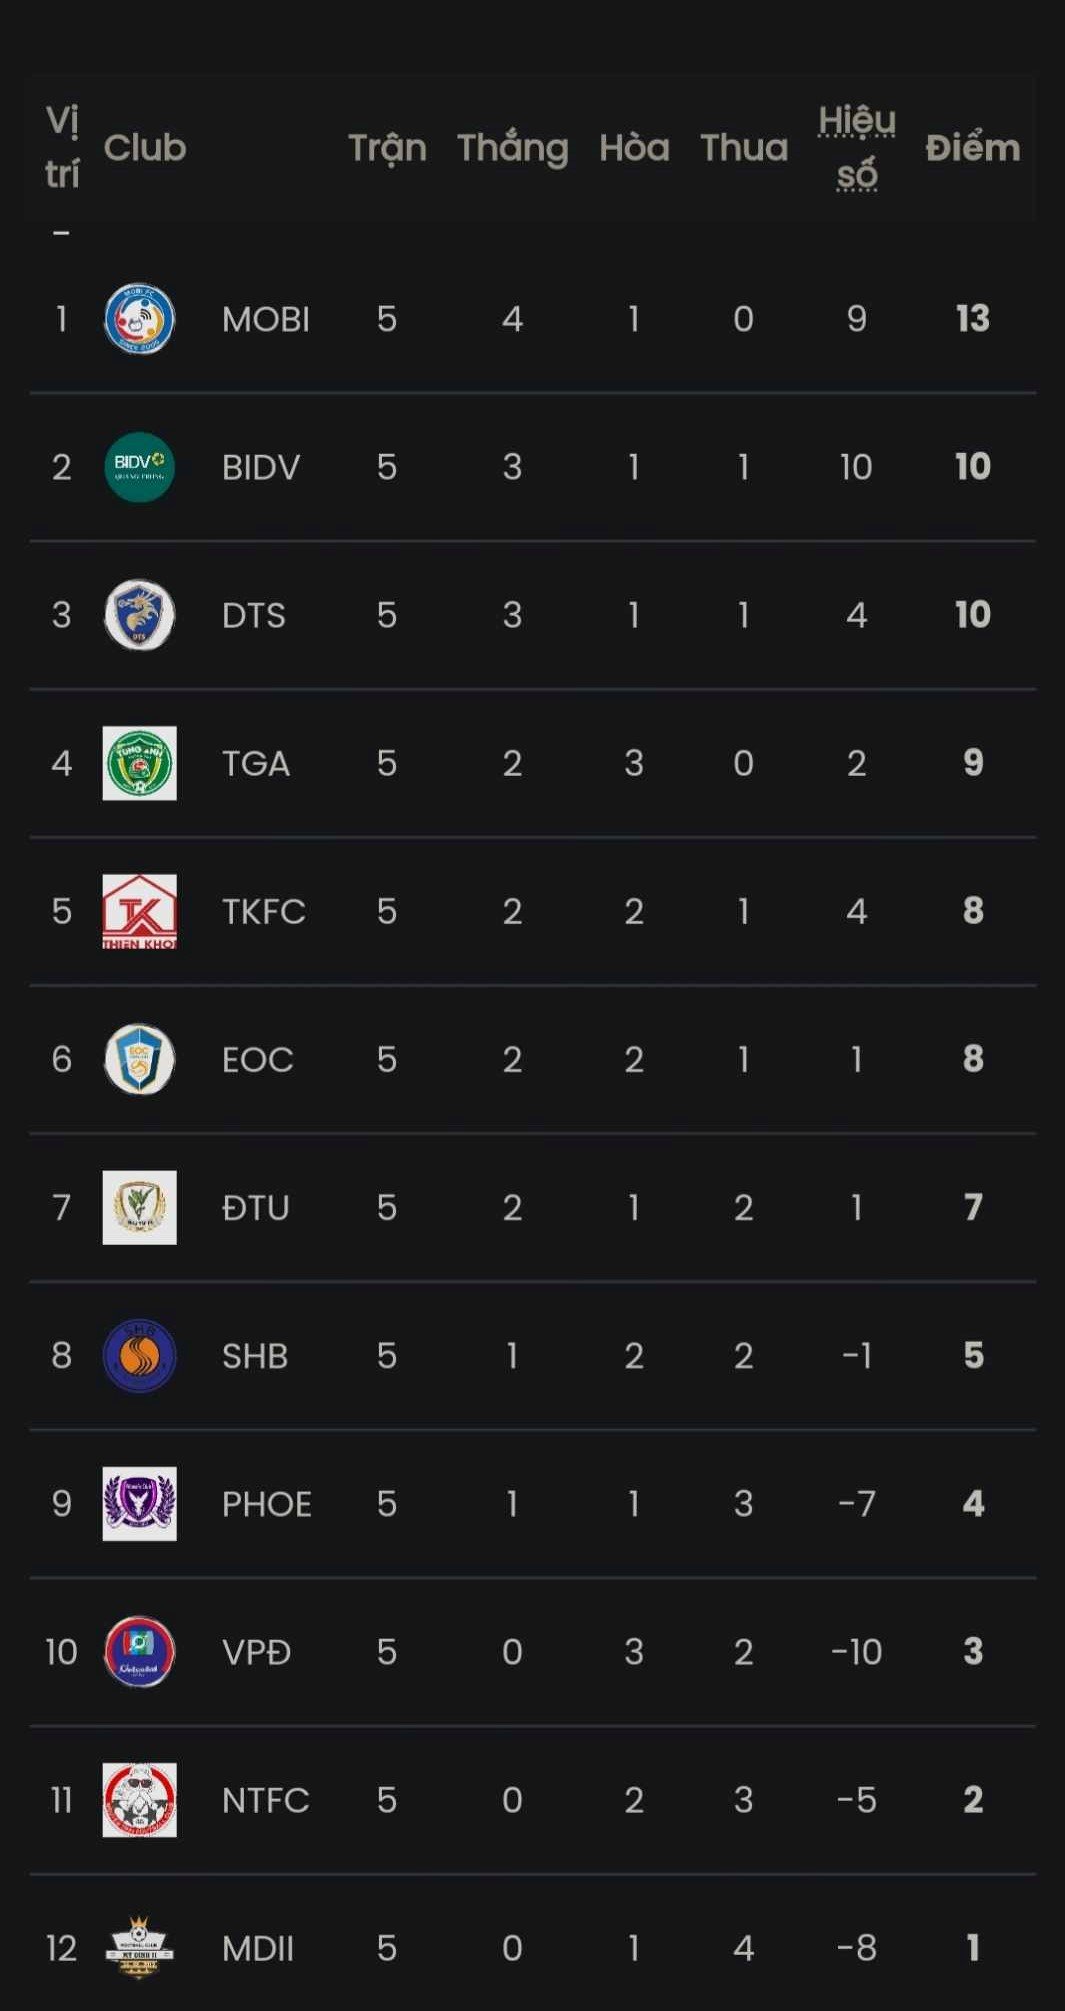Open the PHOE purple winged logo
This screenshot has width=1065, height=2011.
139,1503
